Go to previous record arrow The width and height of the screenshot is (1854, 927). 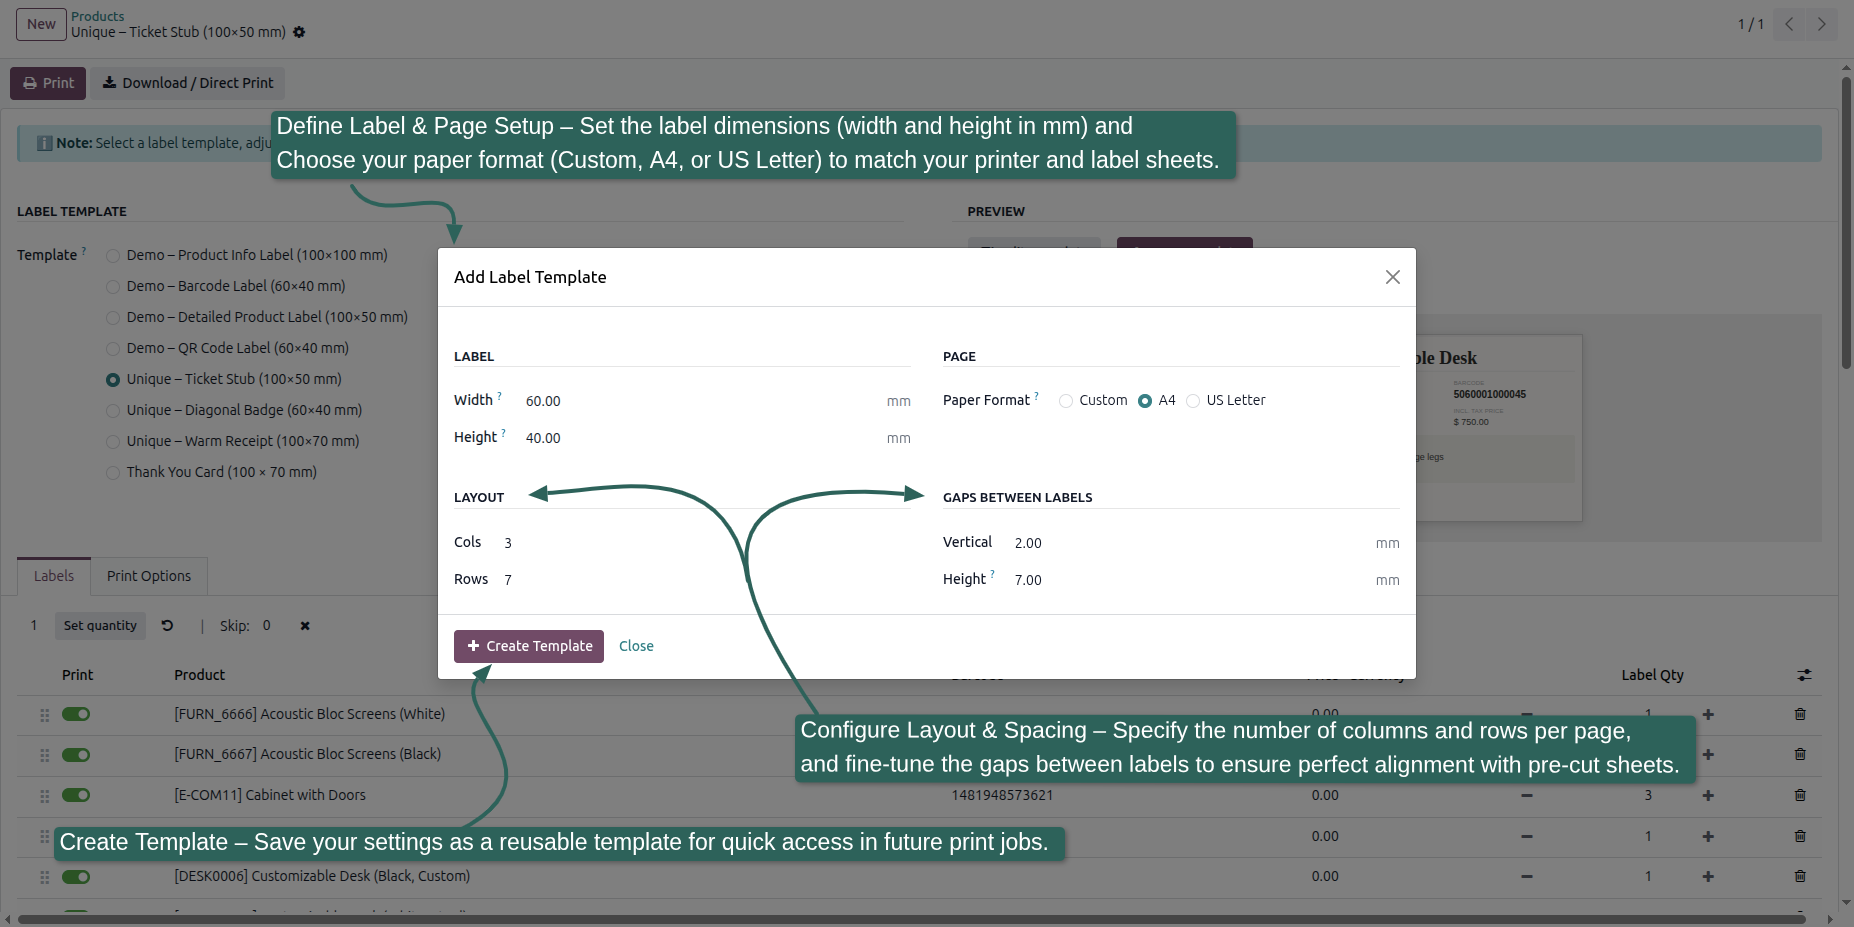pyautogui.click(x=1789, y=24)
